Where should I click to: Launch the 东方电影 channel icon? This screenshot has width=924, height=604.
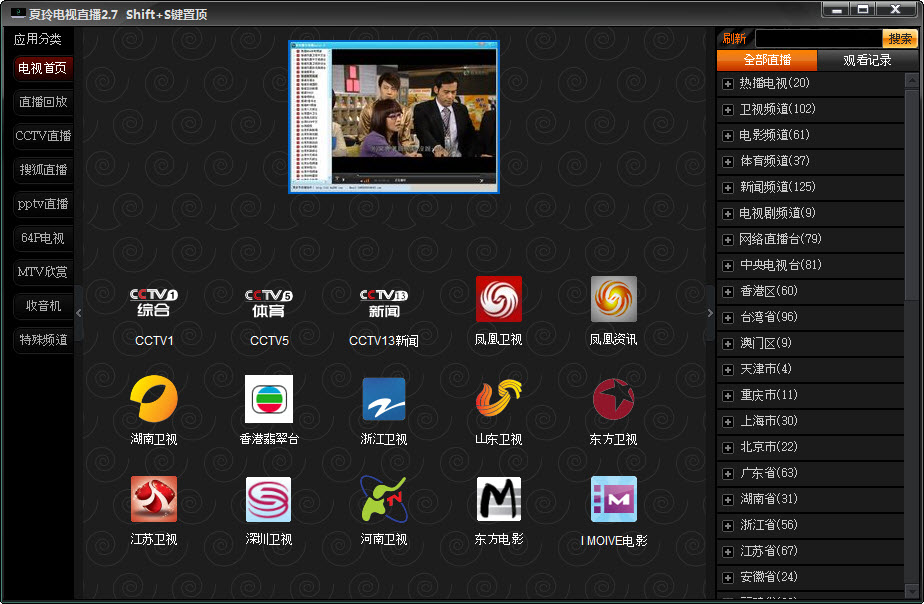pos(499,499)
